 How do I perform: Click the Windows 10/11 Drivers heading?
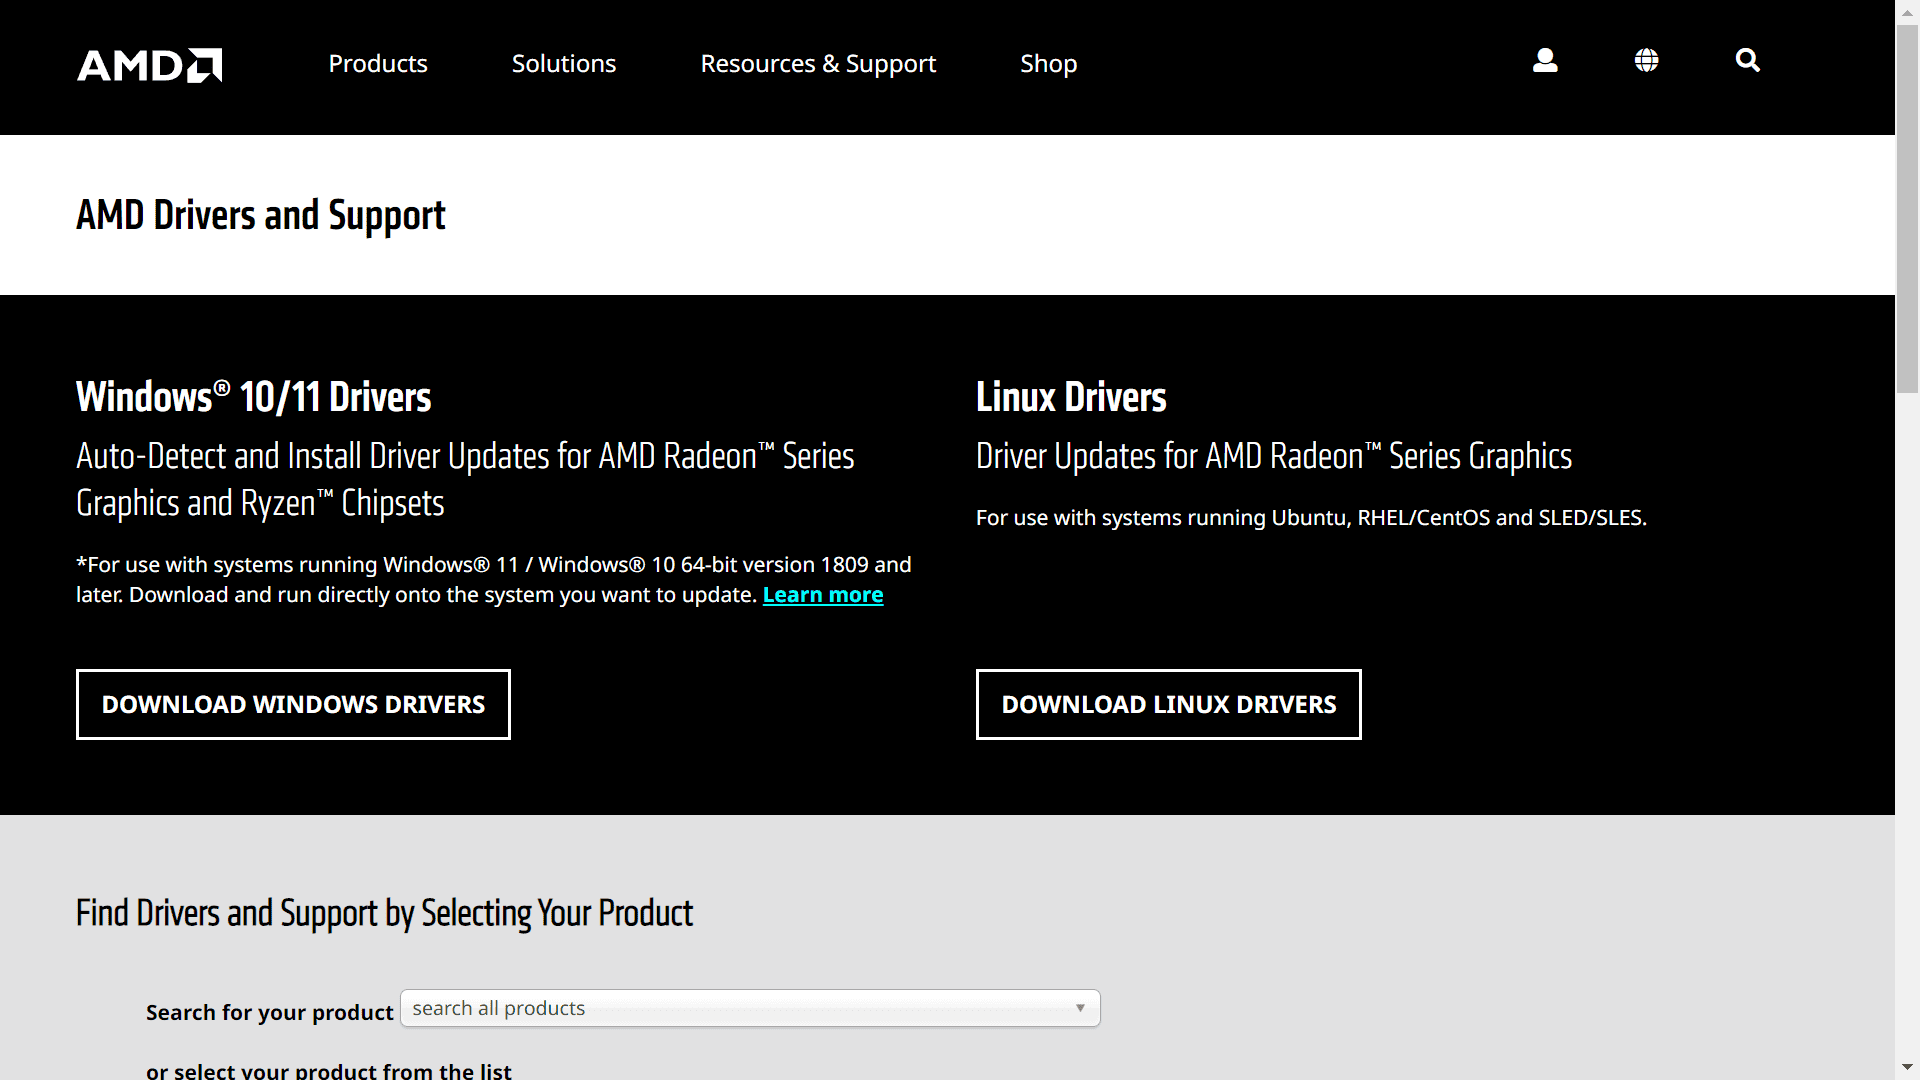[254, 397]
